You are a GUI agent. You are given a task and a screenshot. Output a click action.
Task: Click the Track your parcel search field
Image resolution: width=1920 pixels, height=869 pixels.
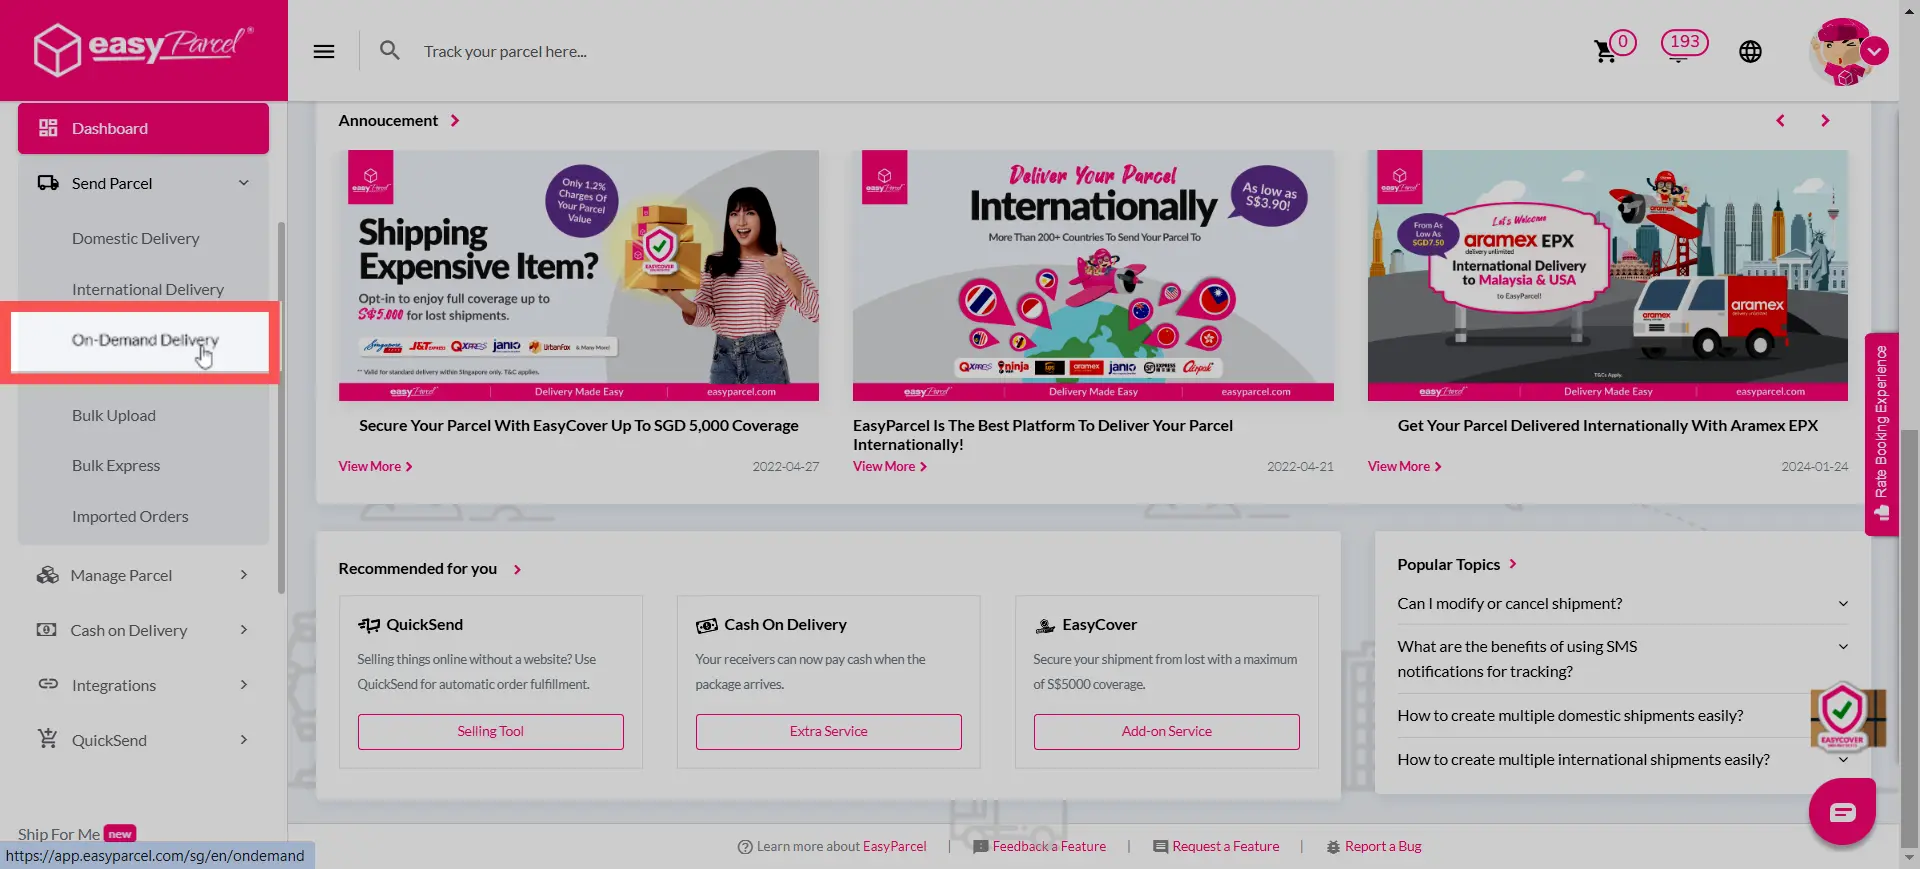[x=505, y=51]
